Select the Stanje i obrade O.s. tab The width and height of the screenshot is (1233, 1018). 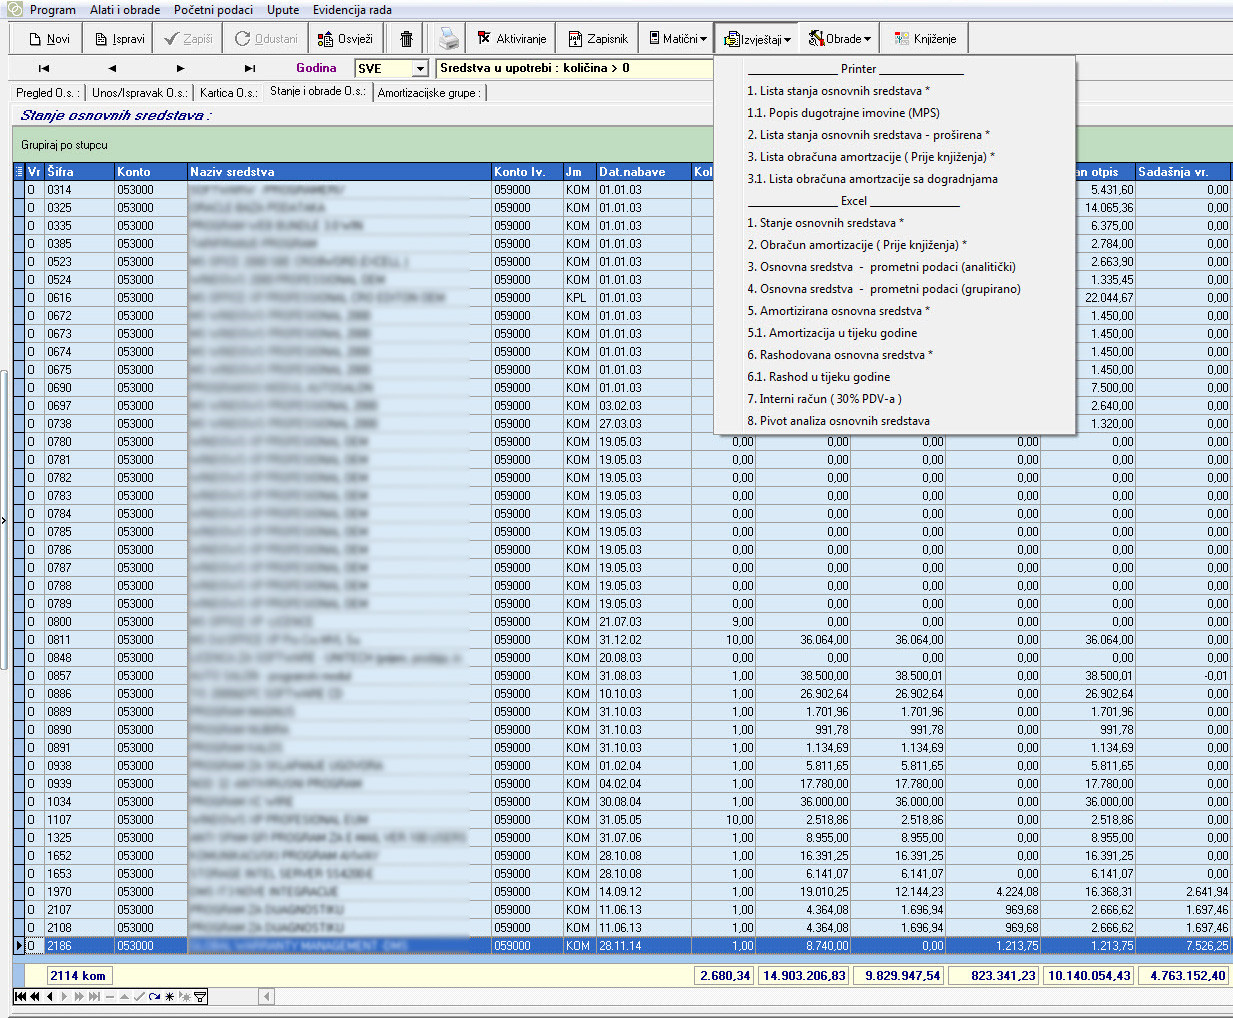[318, 91]
